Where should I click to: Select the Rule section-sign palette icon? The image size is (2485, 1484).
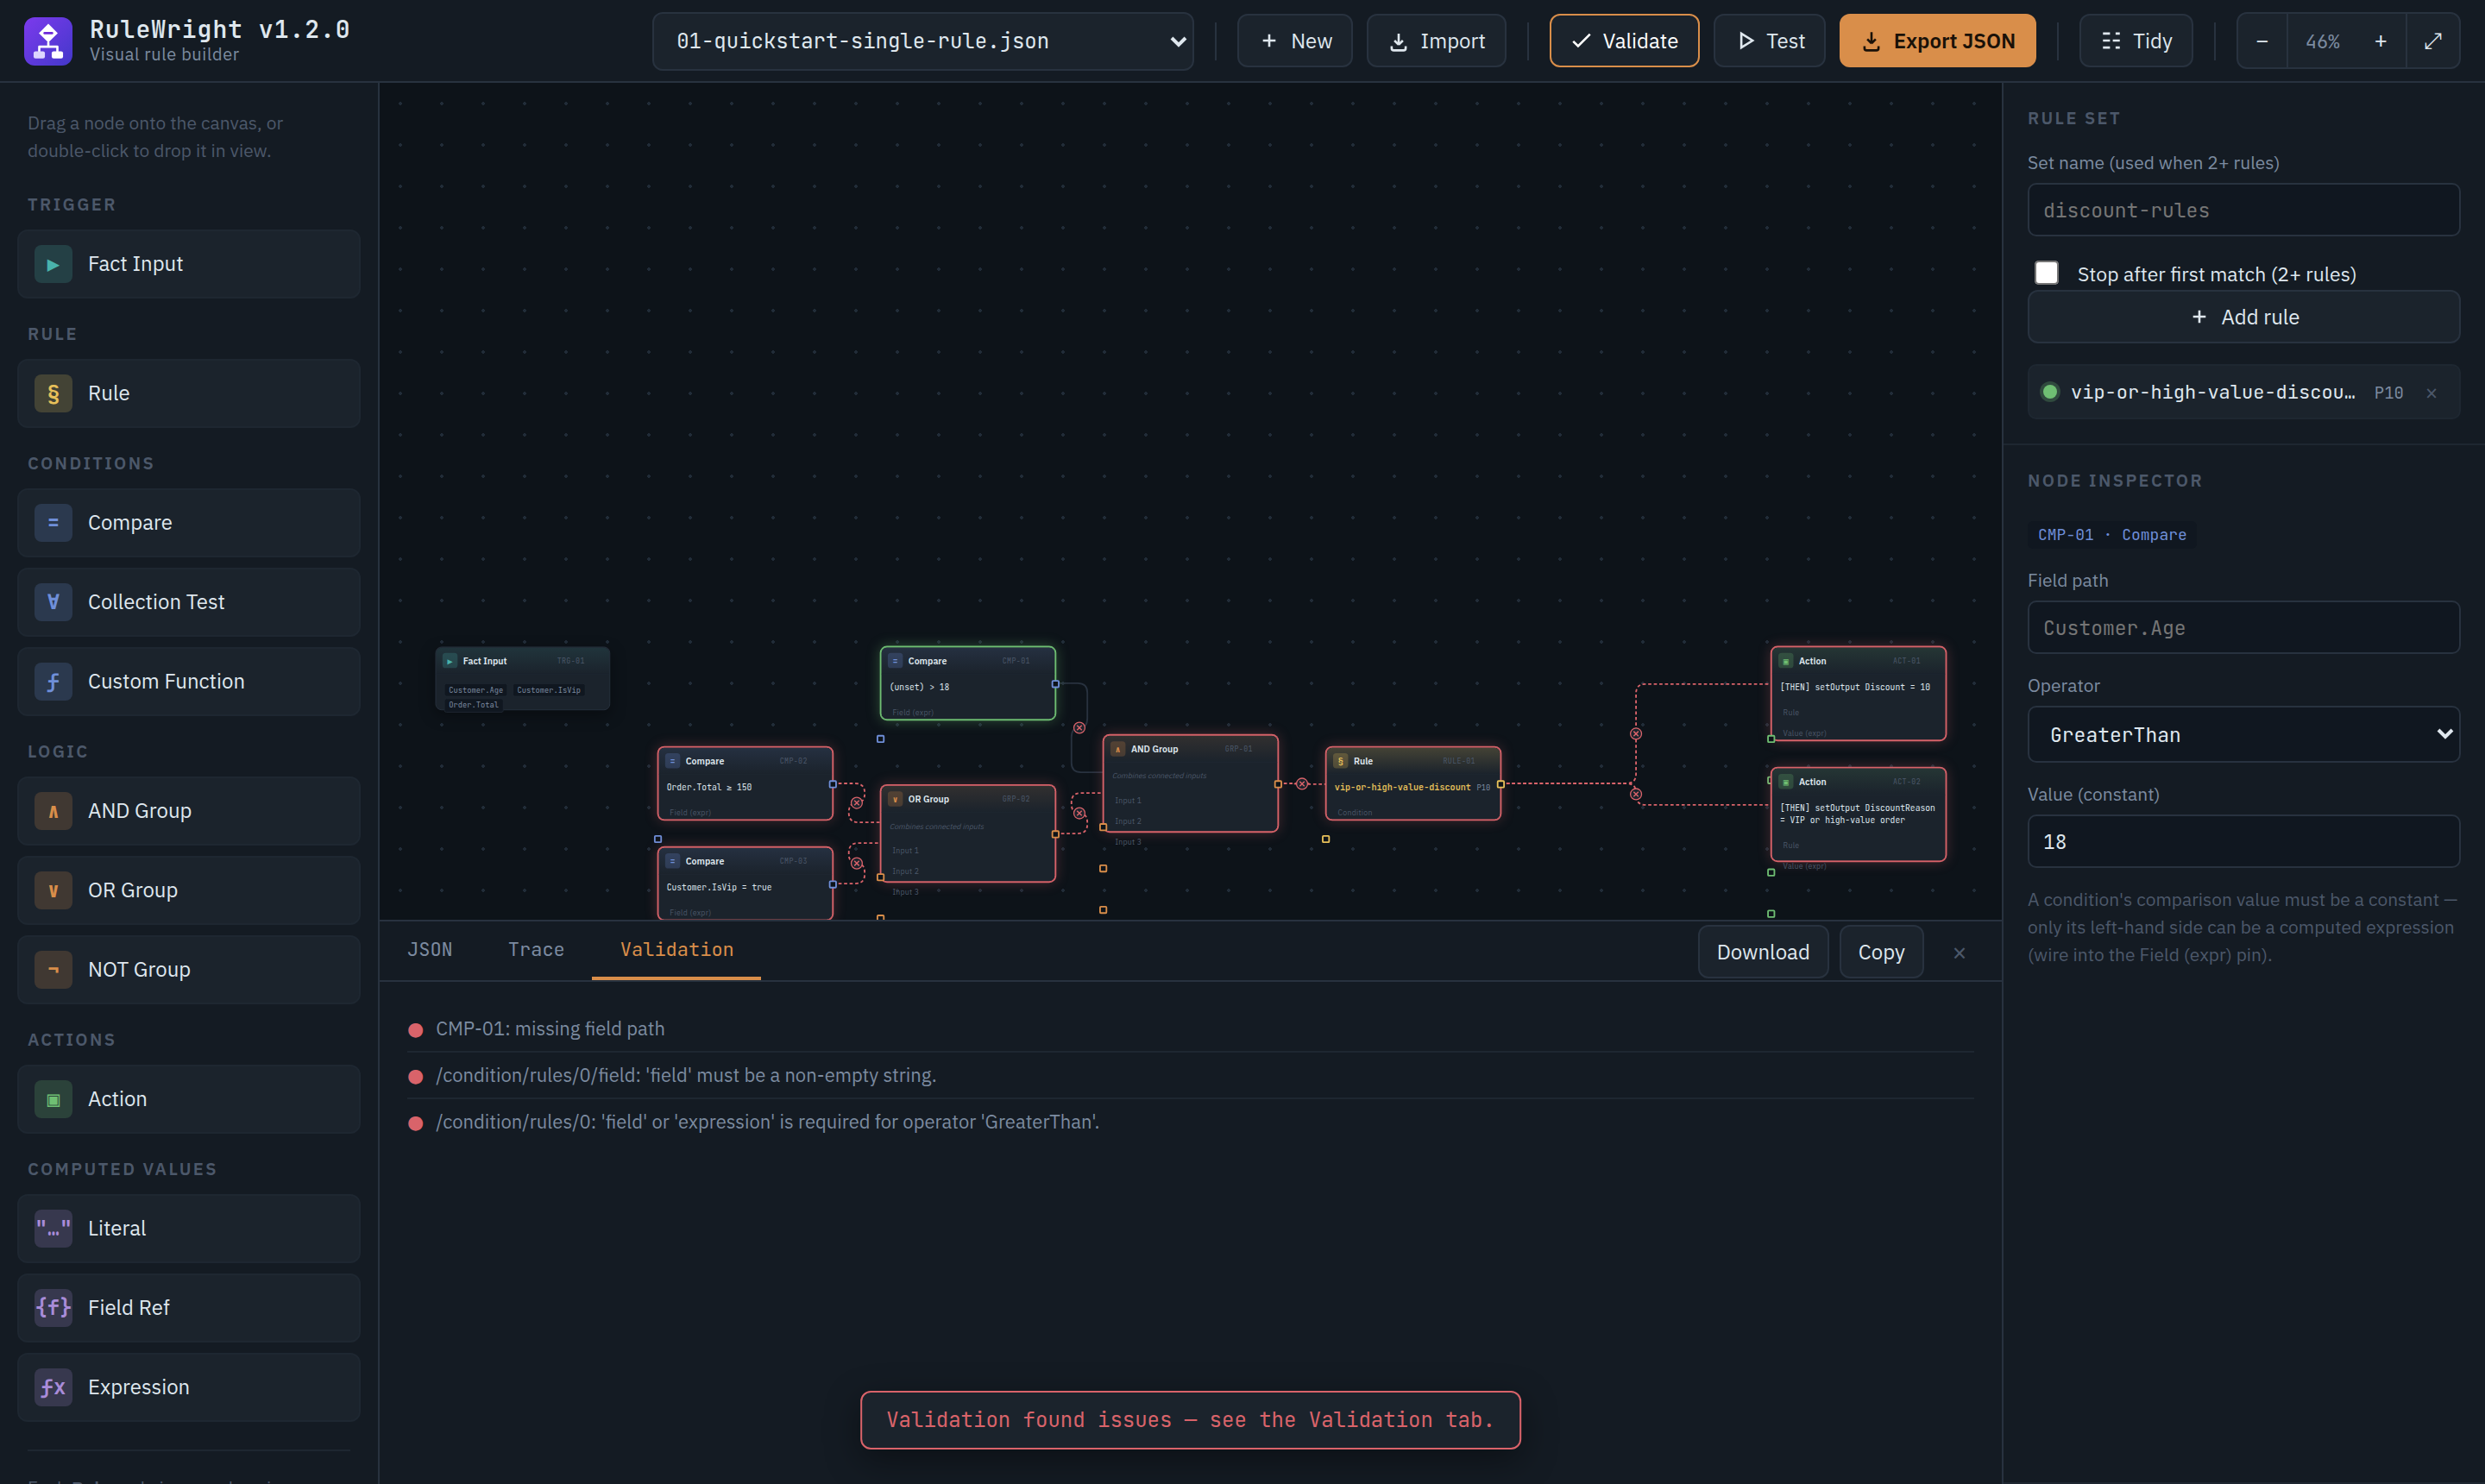[53, 393]
